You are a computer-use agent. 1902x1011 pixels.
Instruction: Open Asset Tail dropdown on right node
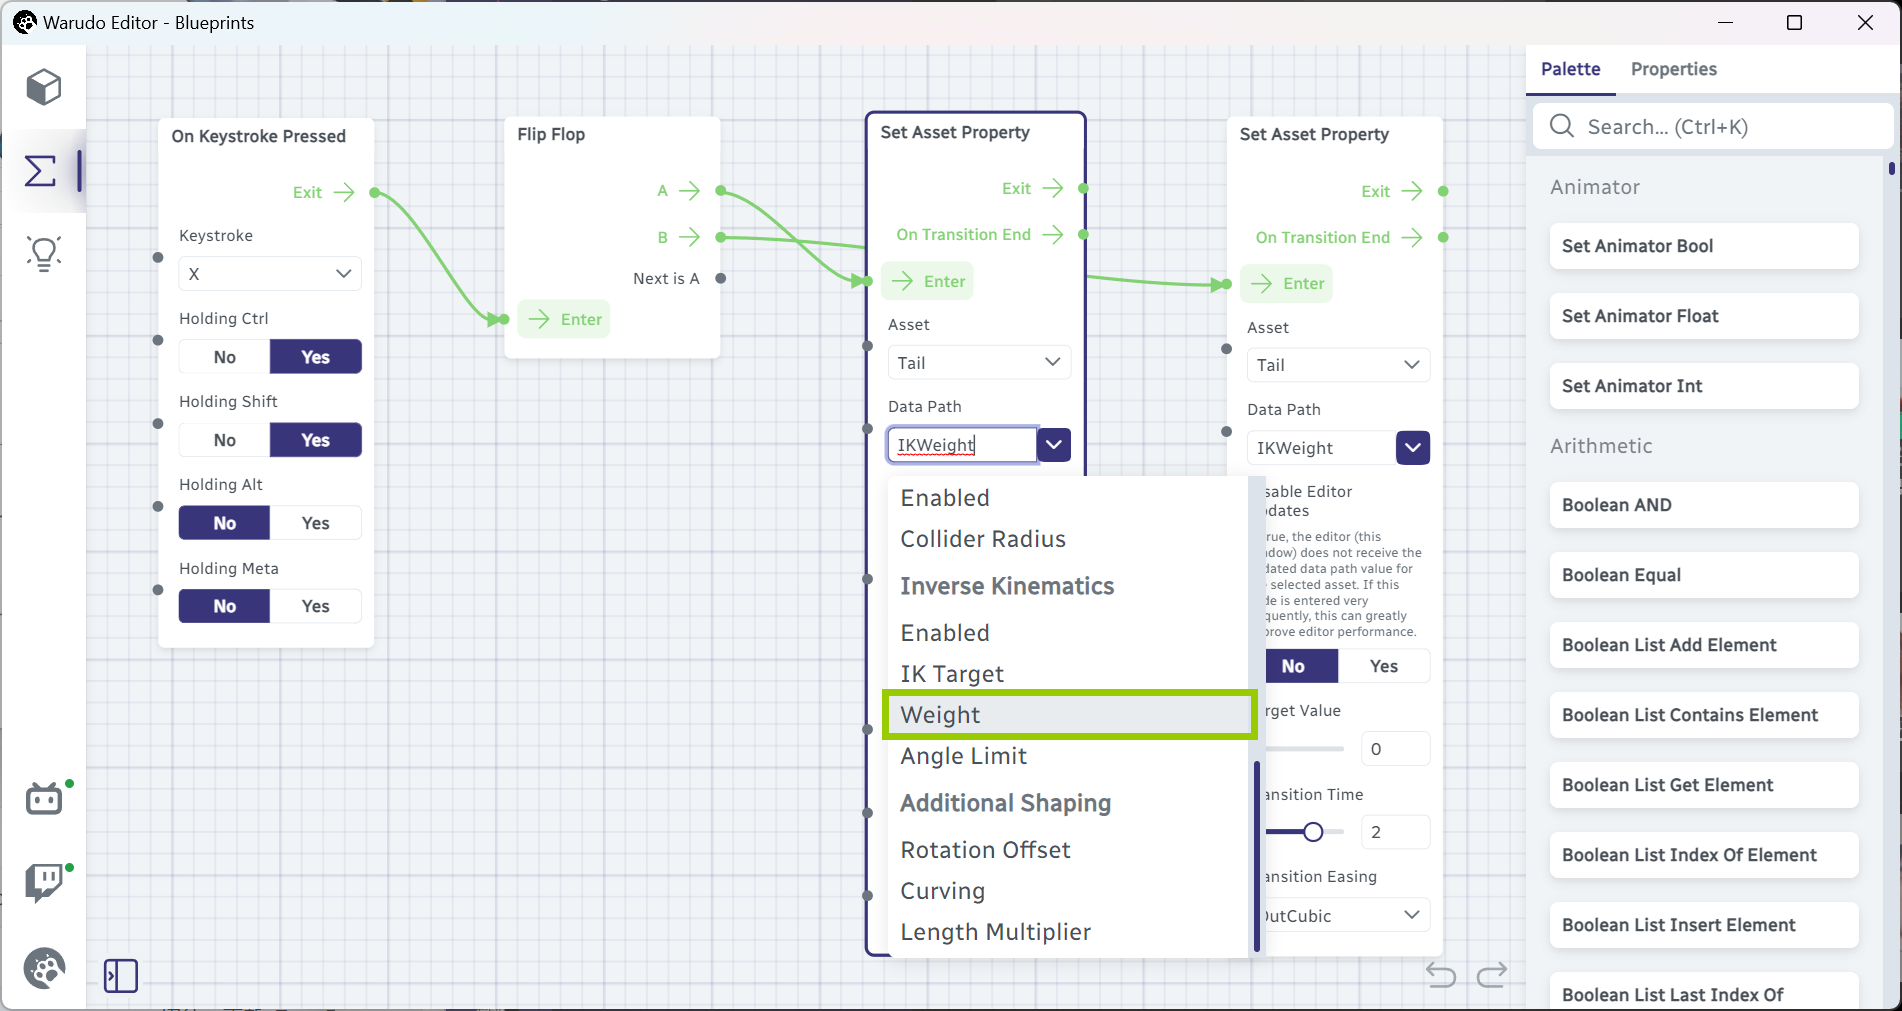[1338, 365]
